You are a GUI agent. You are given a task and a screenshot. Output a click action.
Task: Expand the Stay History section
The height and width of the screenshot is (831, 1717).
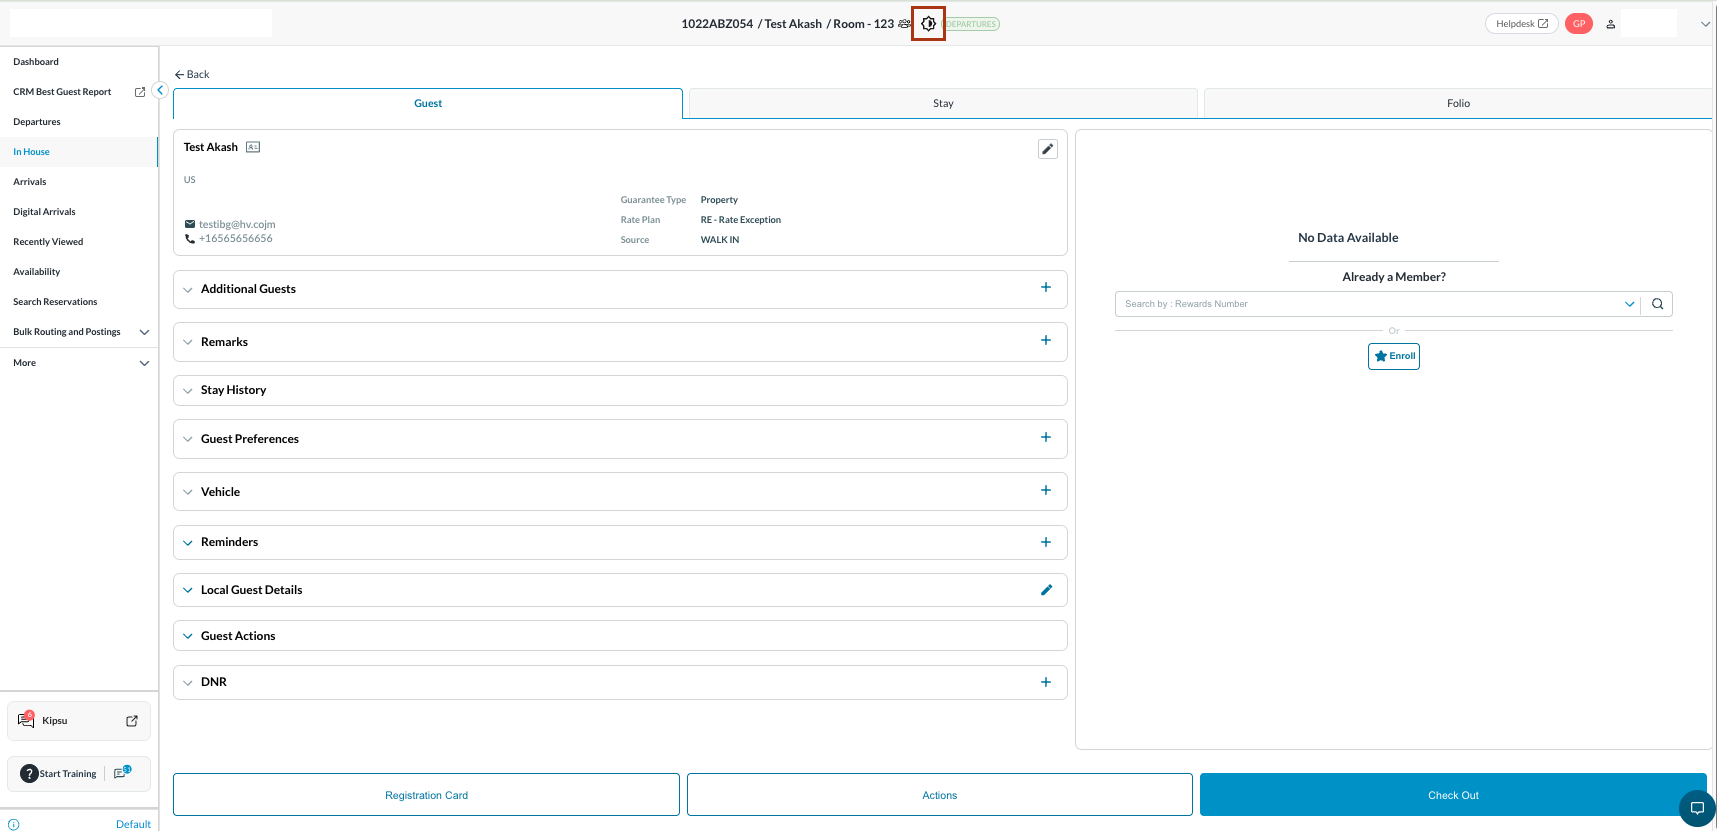233,390
